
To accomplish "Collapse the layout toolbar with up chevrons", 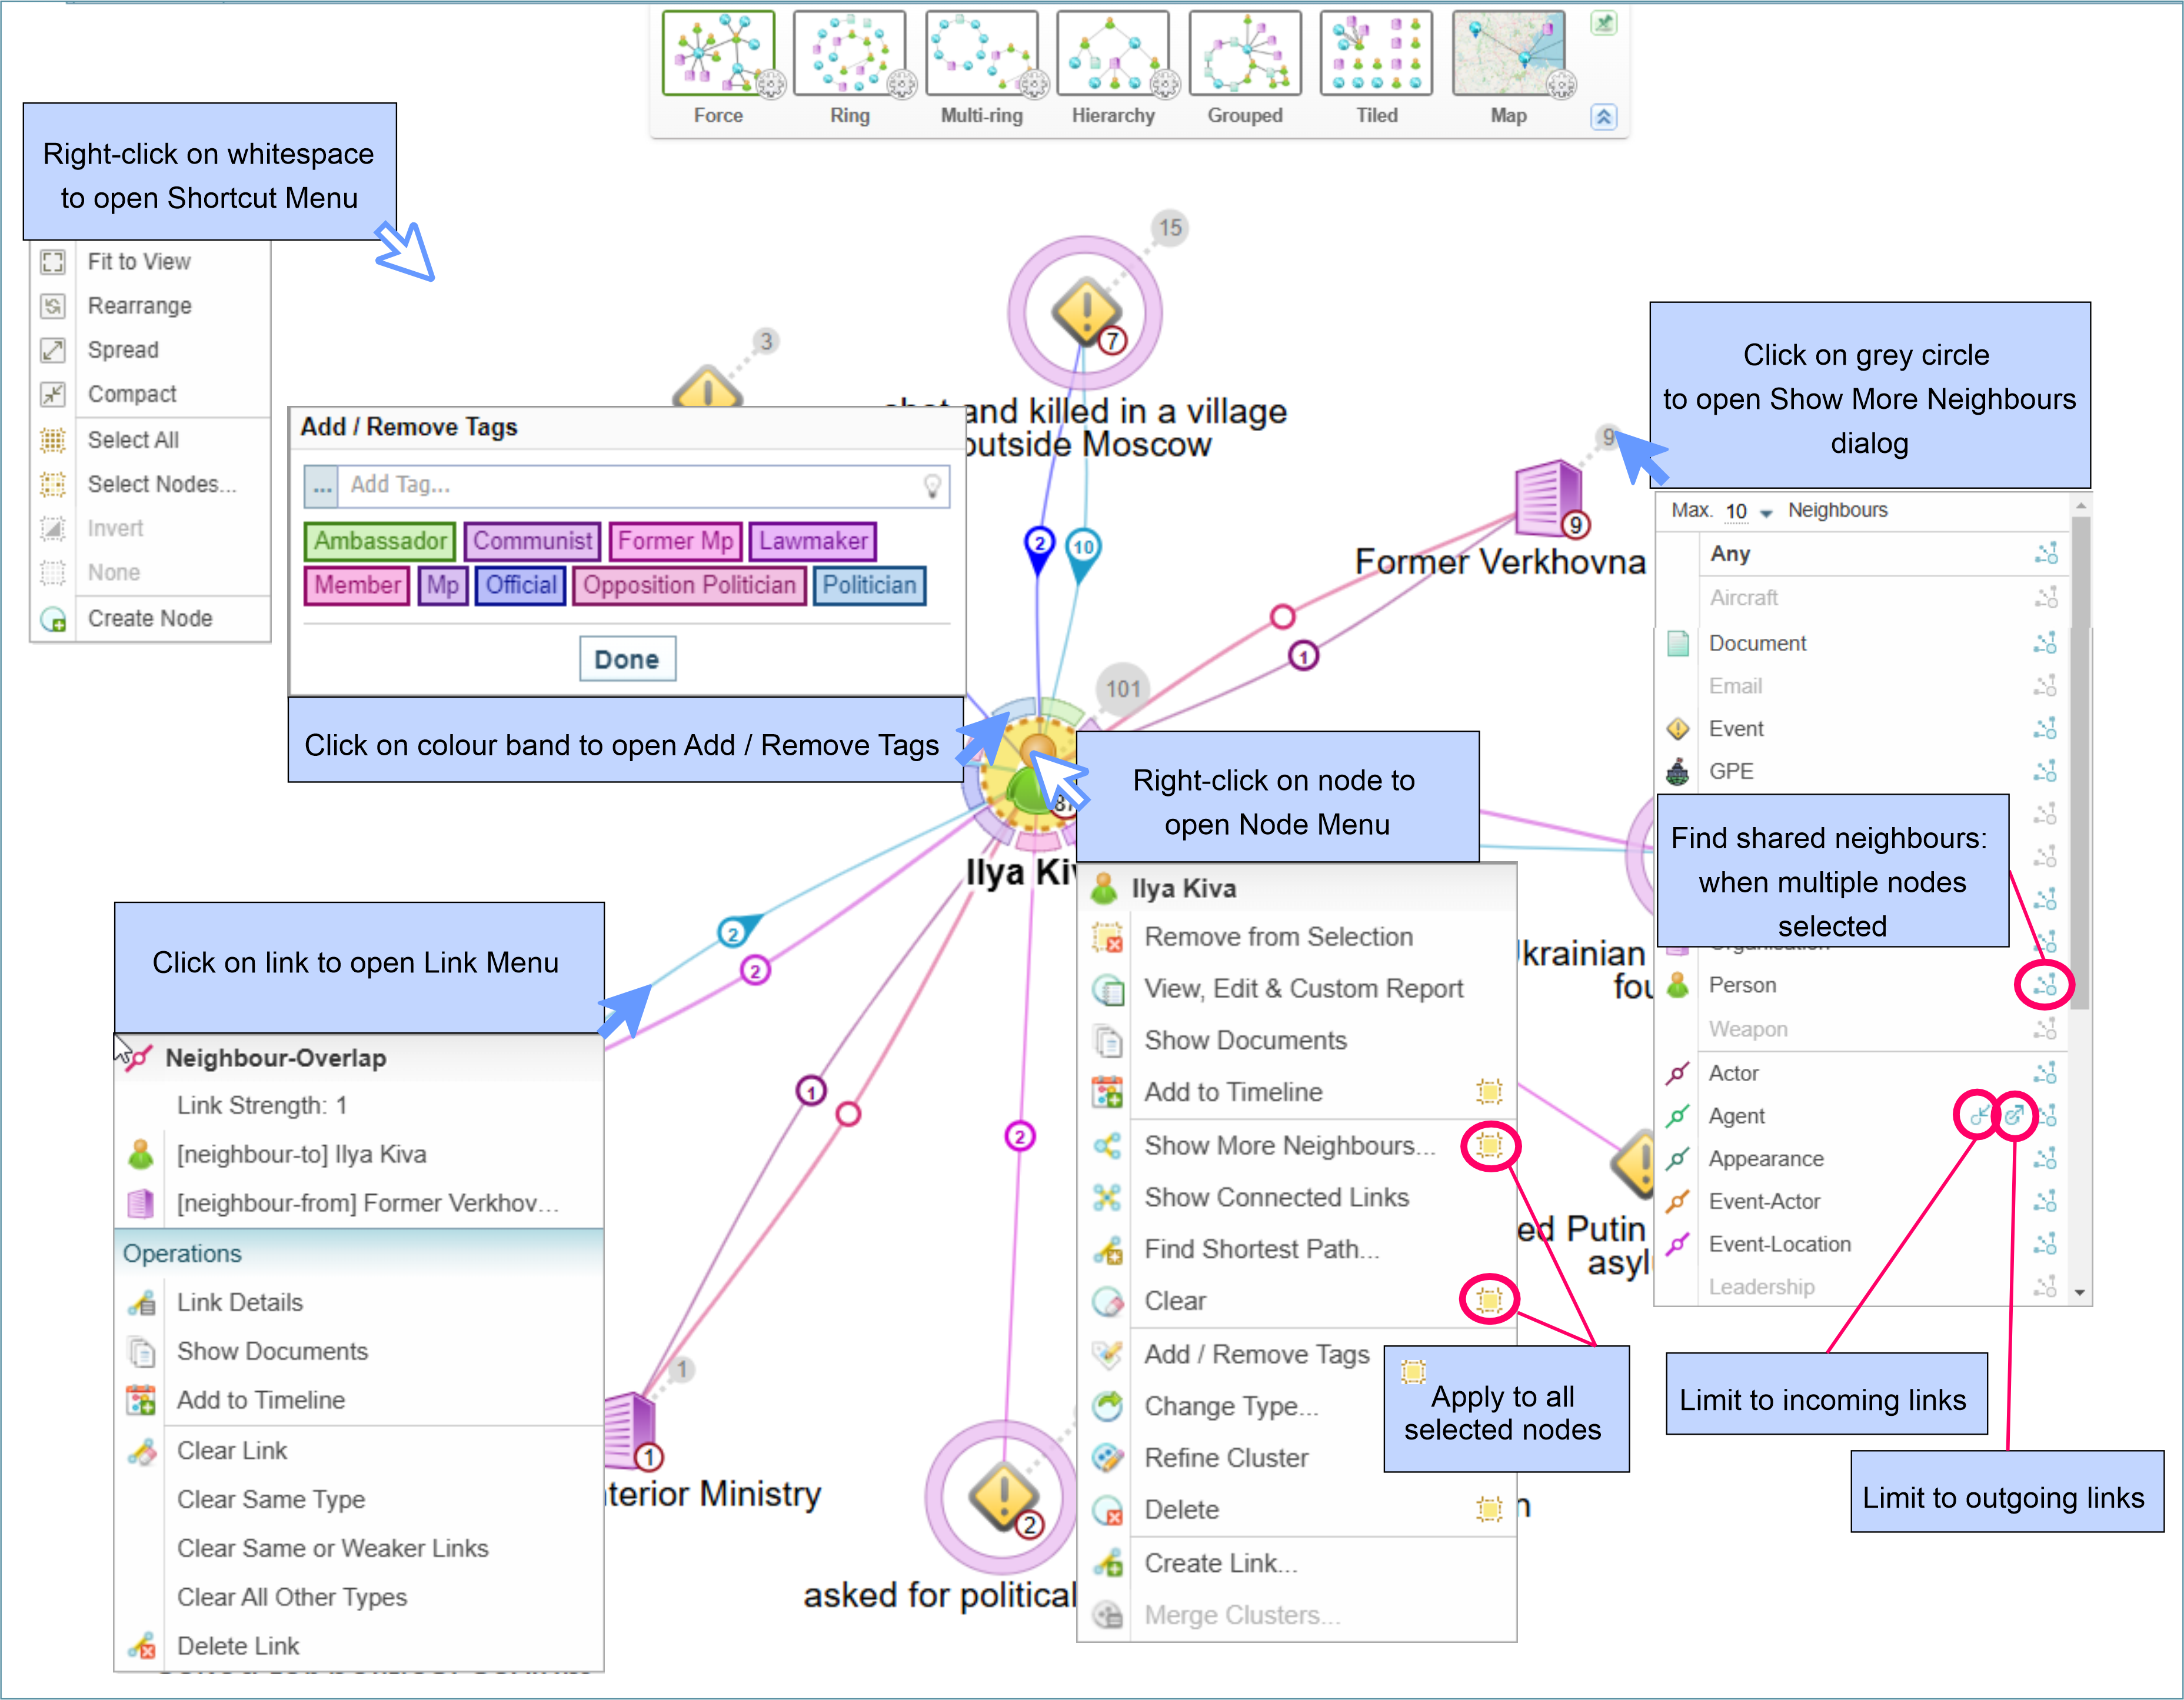I will pos(1603,117).
